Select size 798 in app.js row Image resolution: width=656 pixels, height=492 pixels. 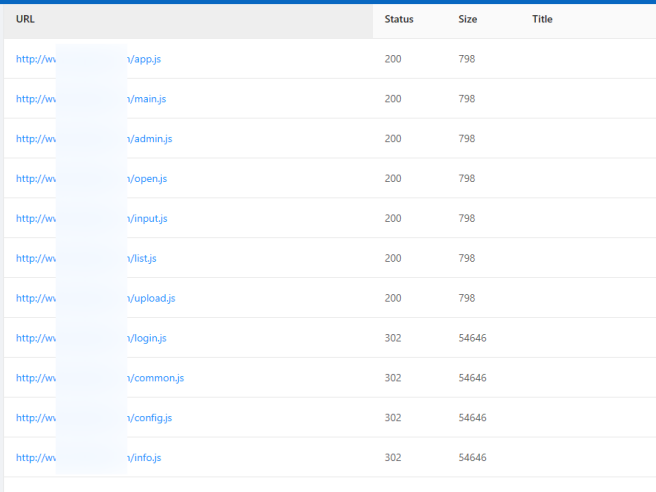point(467,59)
